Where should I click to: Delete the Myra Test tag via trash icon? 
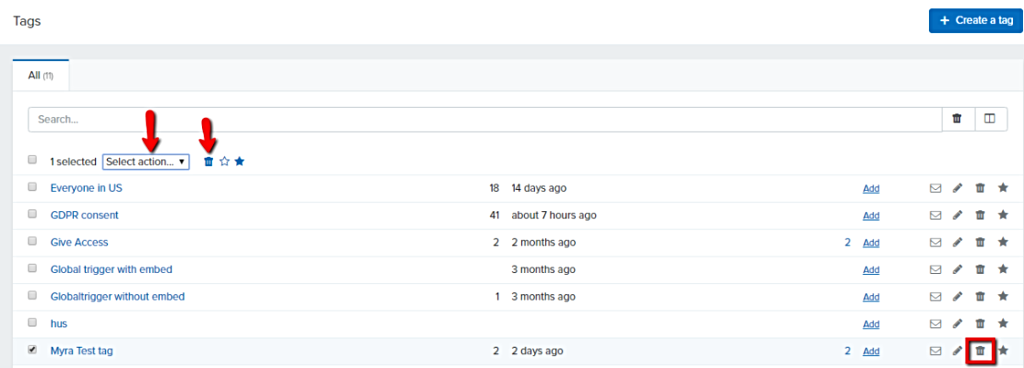pyautogui.click(x=980, y=351)
